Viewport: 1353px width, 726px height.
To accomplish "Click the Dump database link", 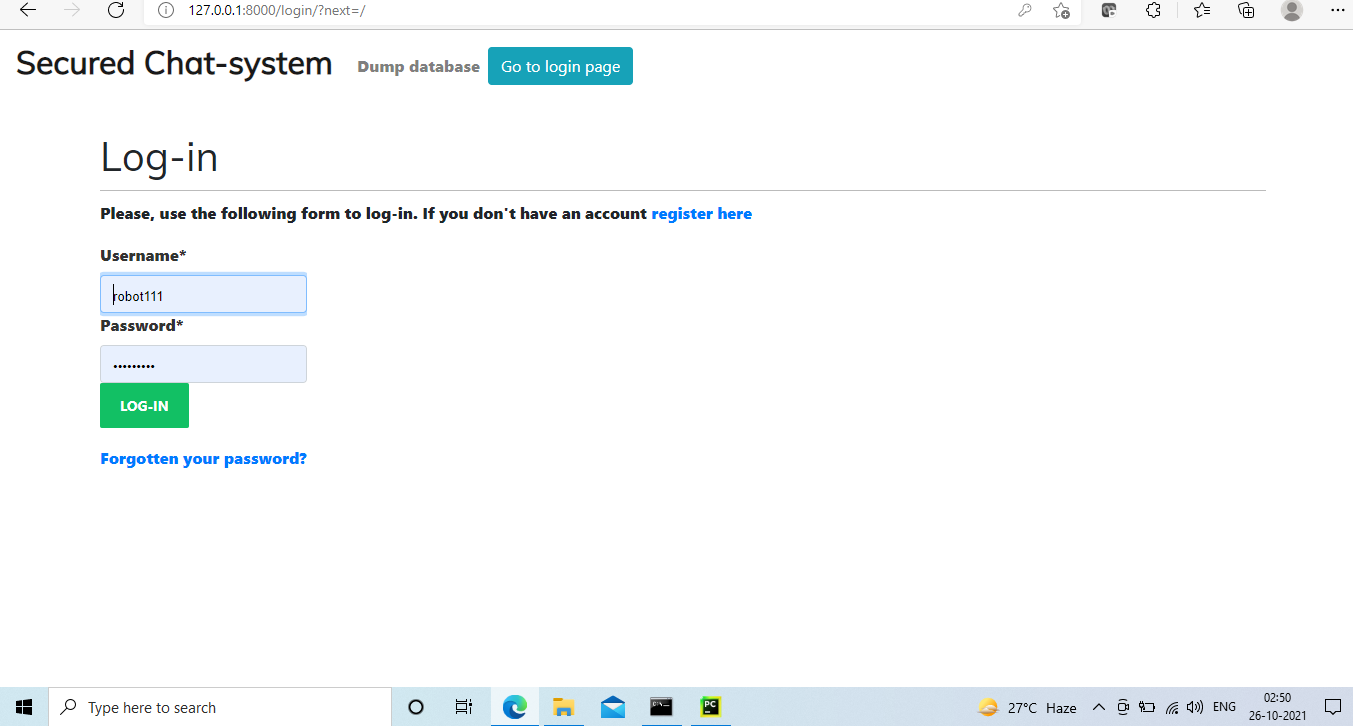I will pyautogui.click(x=418, y=67).
